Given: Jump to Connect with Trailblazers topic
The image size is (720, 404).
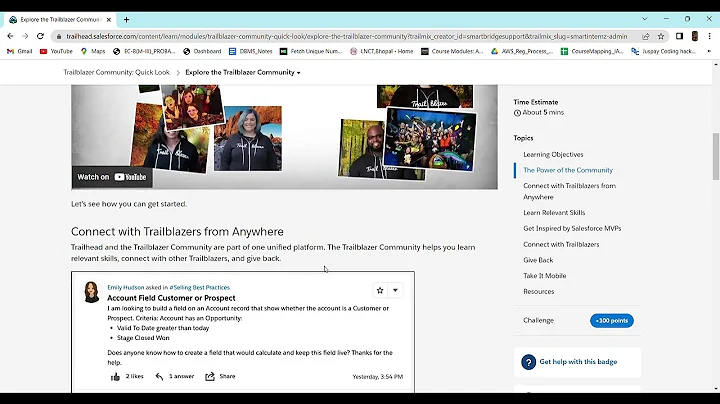Looking at the screenshot, I should (561, 245).
